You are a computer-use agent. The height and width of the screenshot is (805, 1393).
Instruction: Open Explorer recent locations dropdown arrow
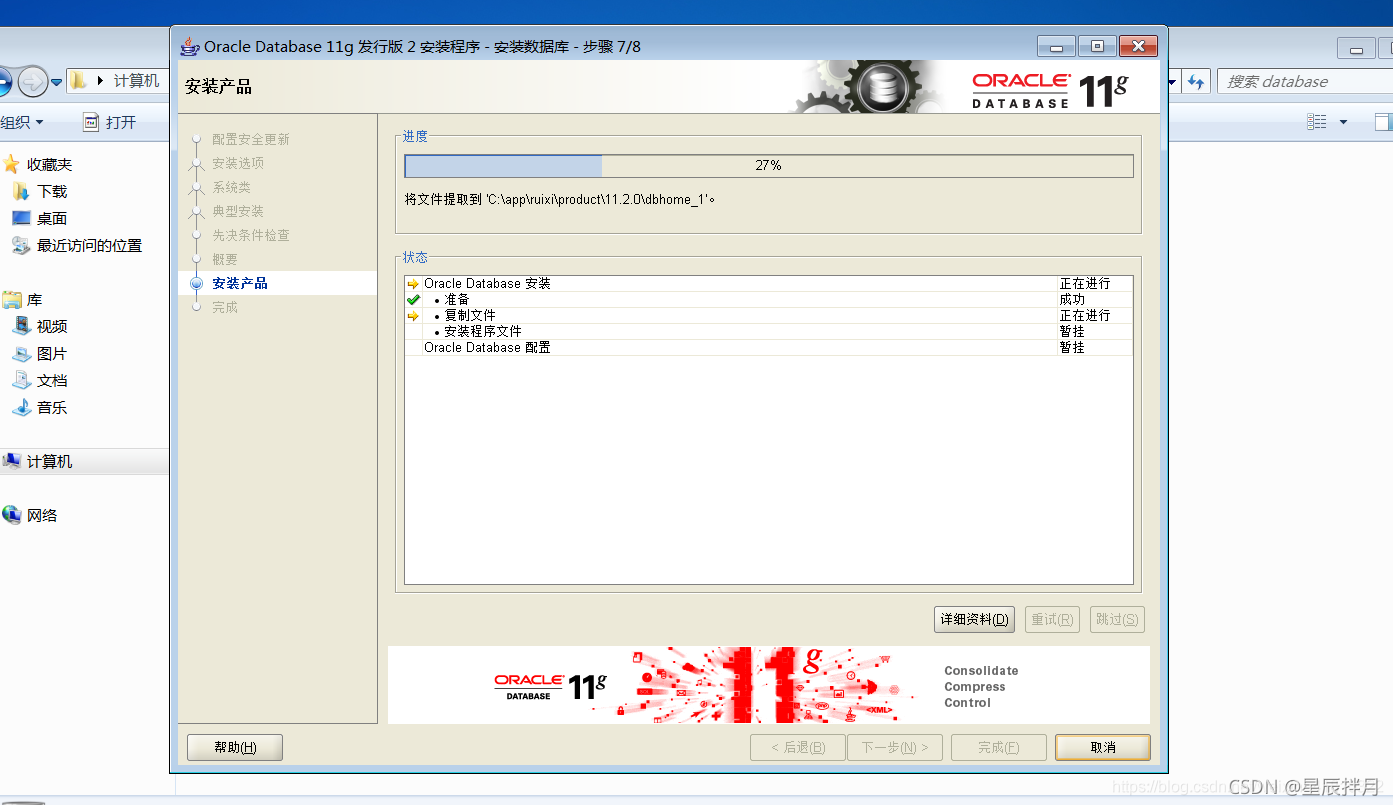[57, 82]
